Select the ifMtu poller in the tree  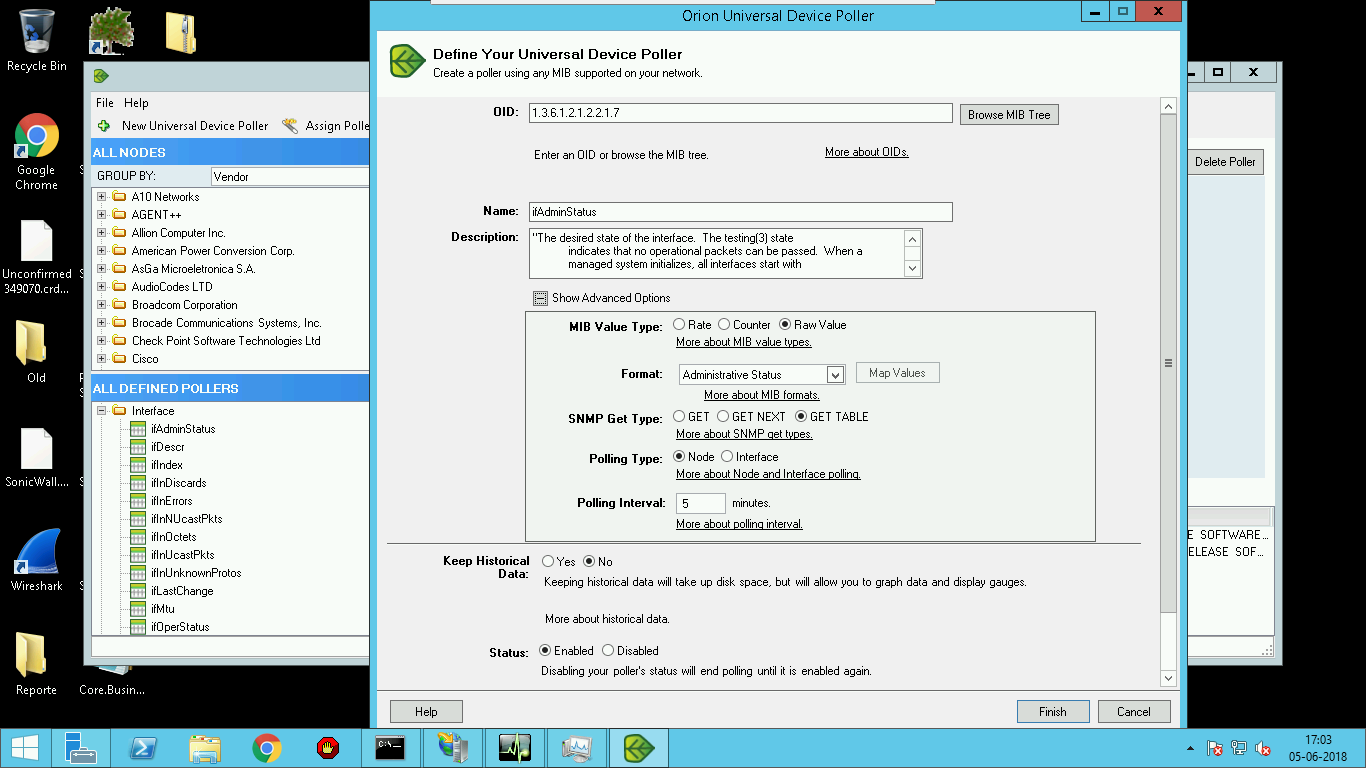162,609
